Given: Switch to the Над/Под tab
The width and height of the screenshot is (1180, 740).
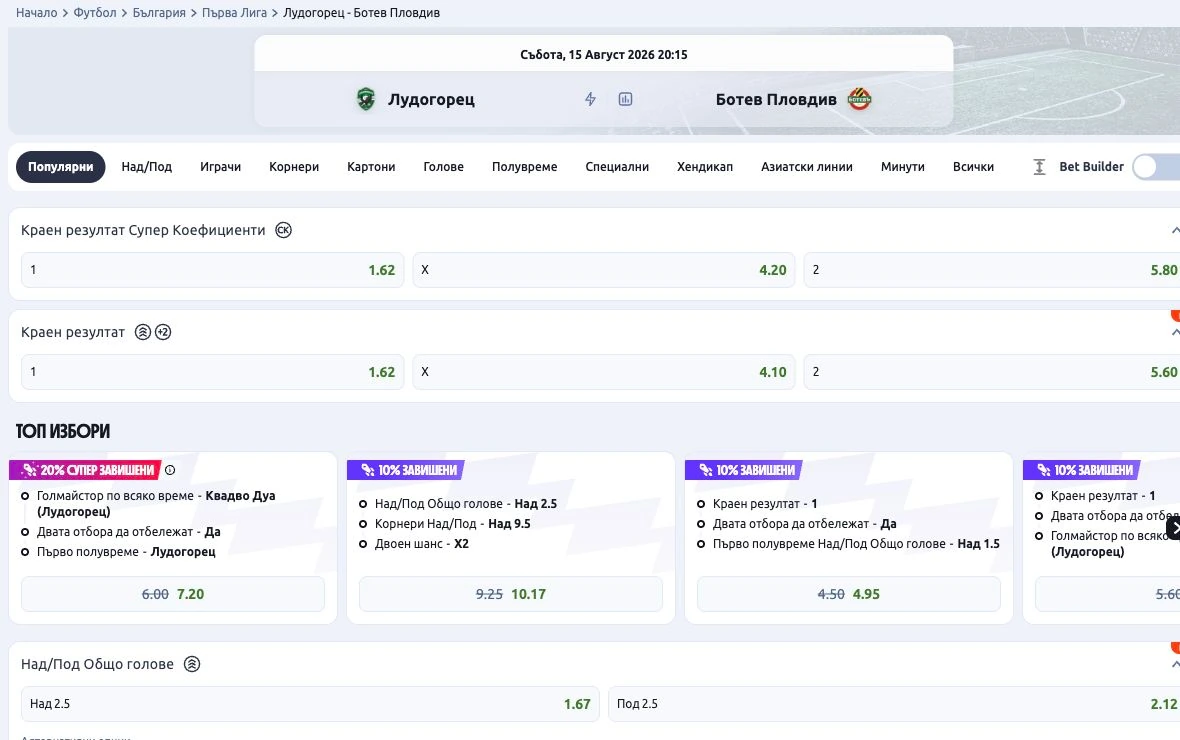Looking at the screenshot, I should (x=147, y=167).
